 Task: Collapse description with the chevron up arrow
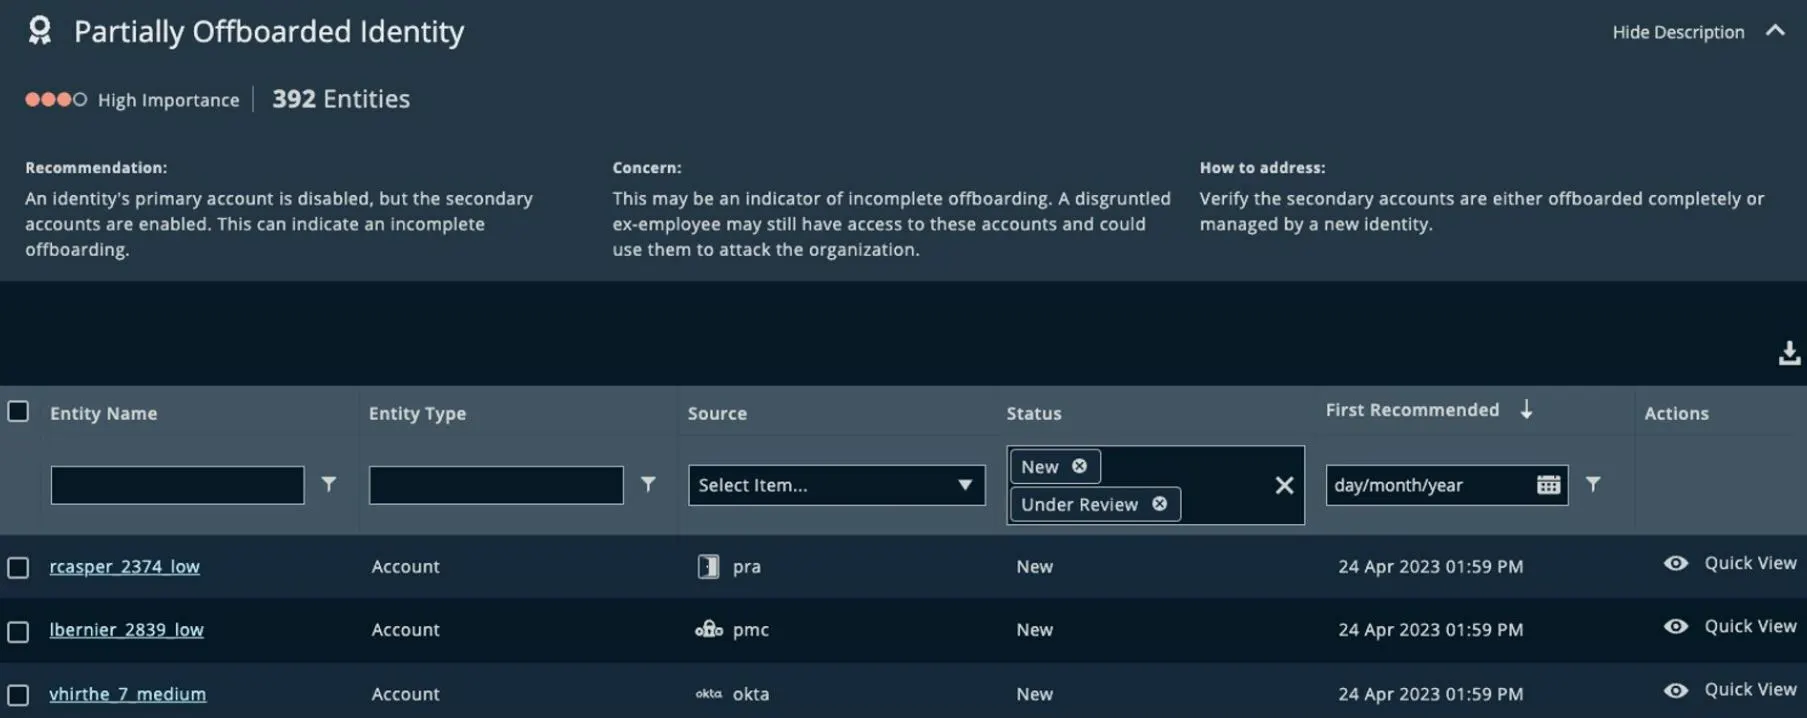(x=1775, y=31)
